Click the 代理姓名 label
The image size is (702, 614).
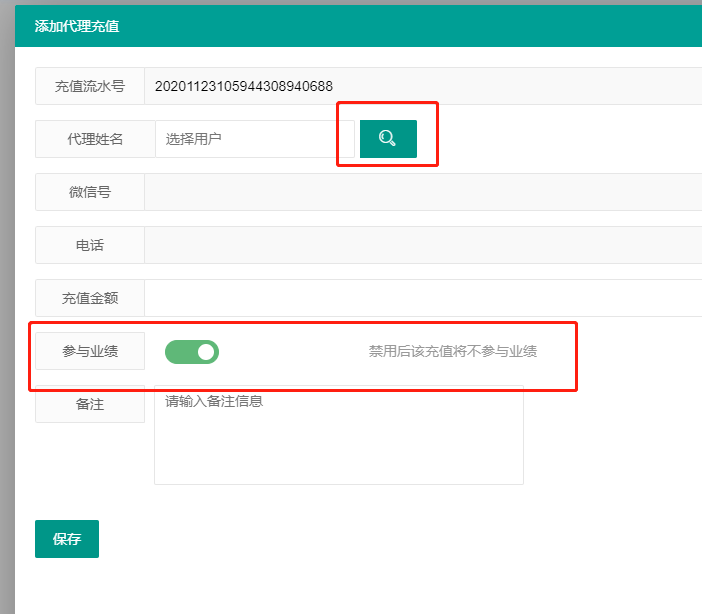(x=95, y=139)
